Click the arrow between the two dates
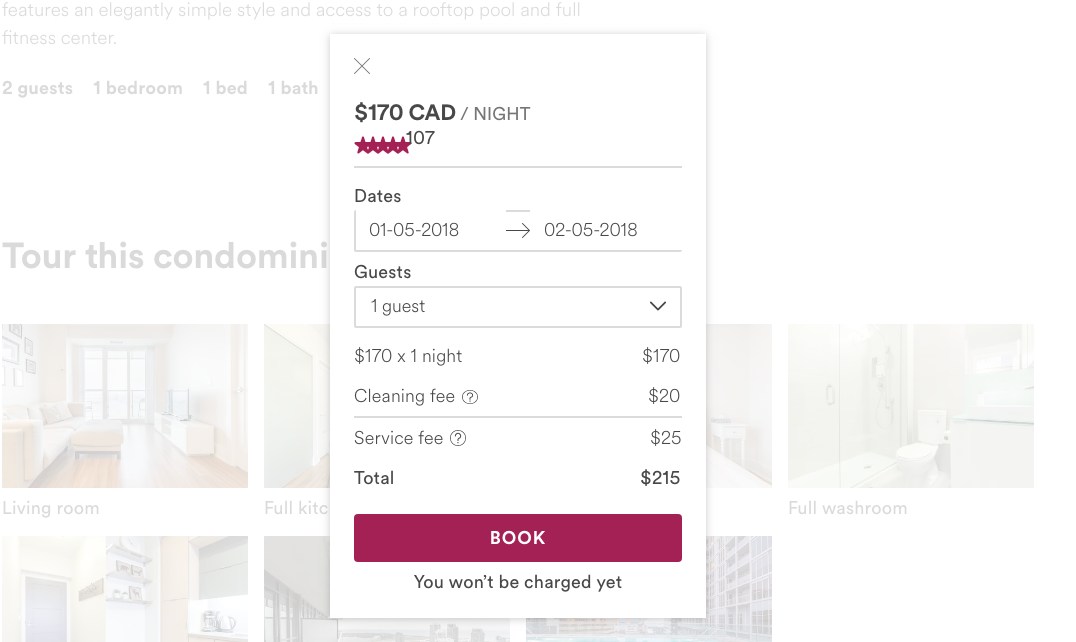The width and height of the screenshot is (1076, 642). click(518, 230)
